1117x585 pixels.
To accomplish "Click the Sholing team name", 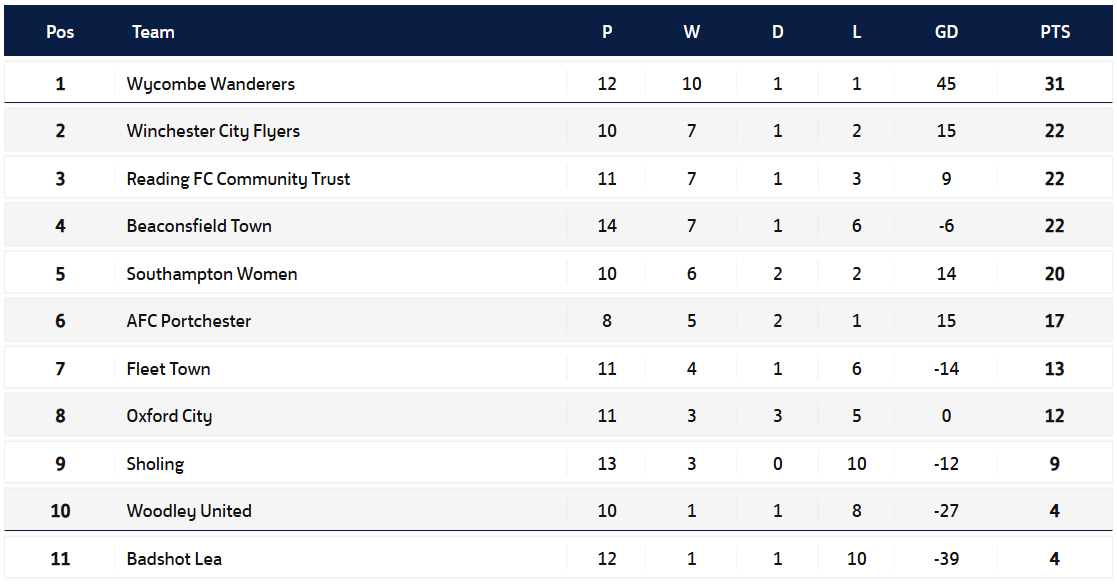I will click(x=155, y=464).
